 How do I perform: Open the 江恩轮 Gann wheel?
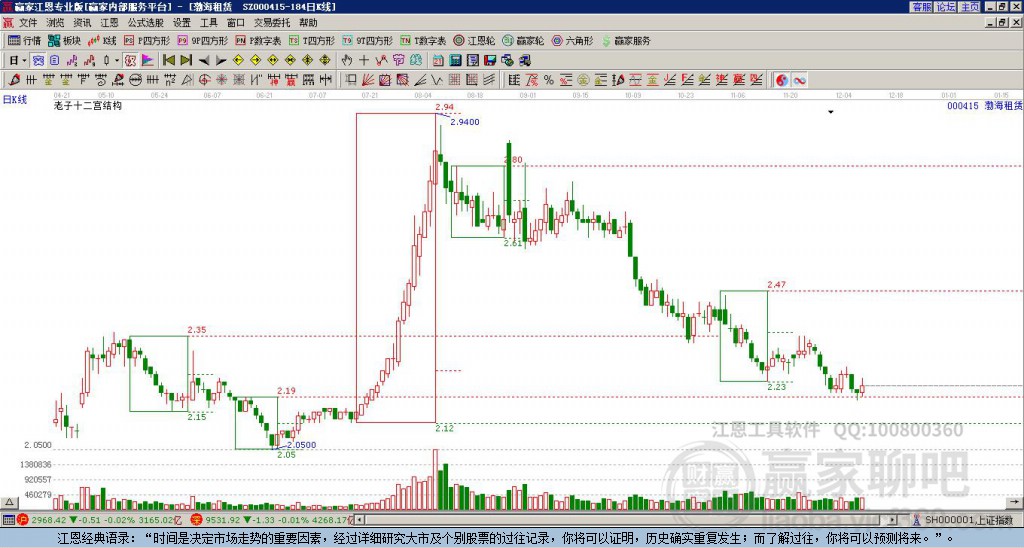tap(474, 40)
